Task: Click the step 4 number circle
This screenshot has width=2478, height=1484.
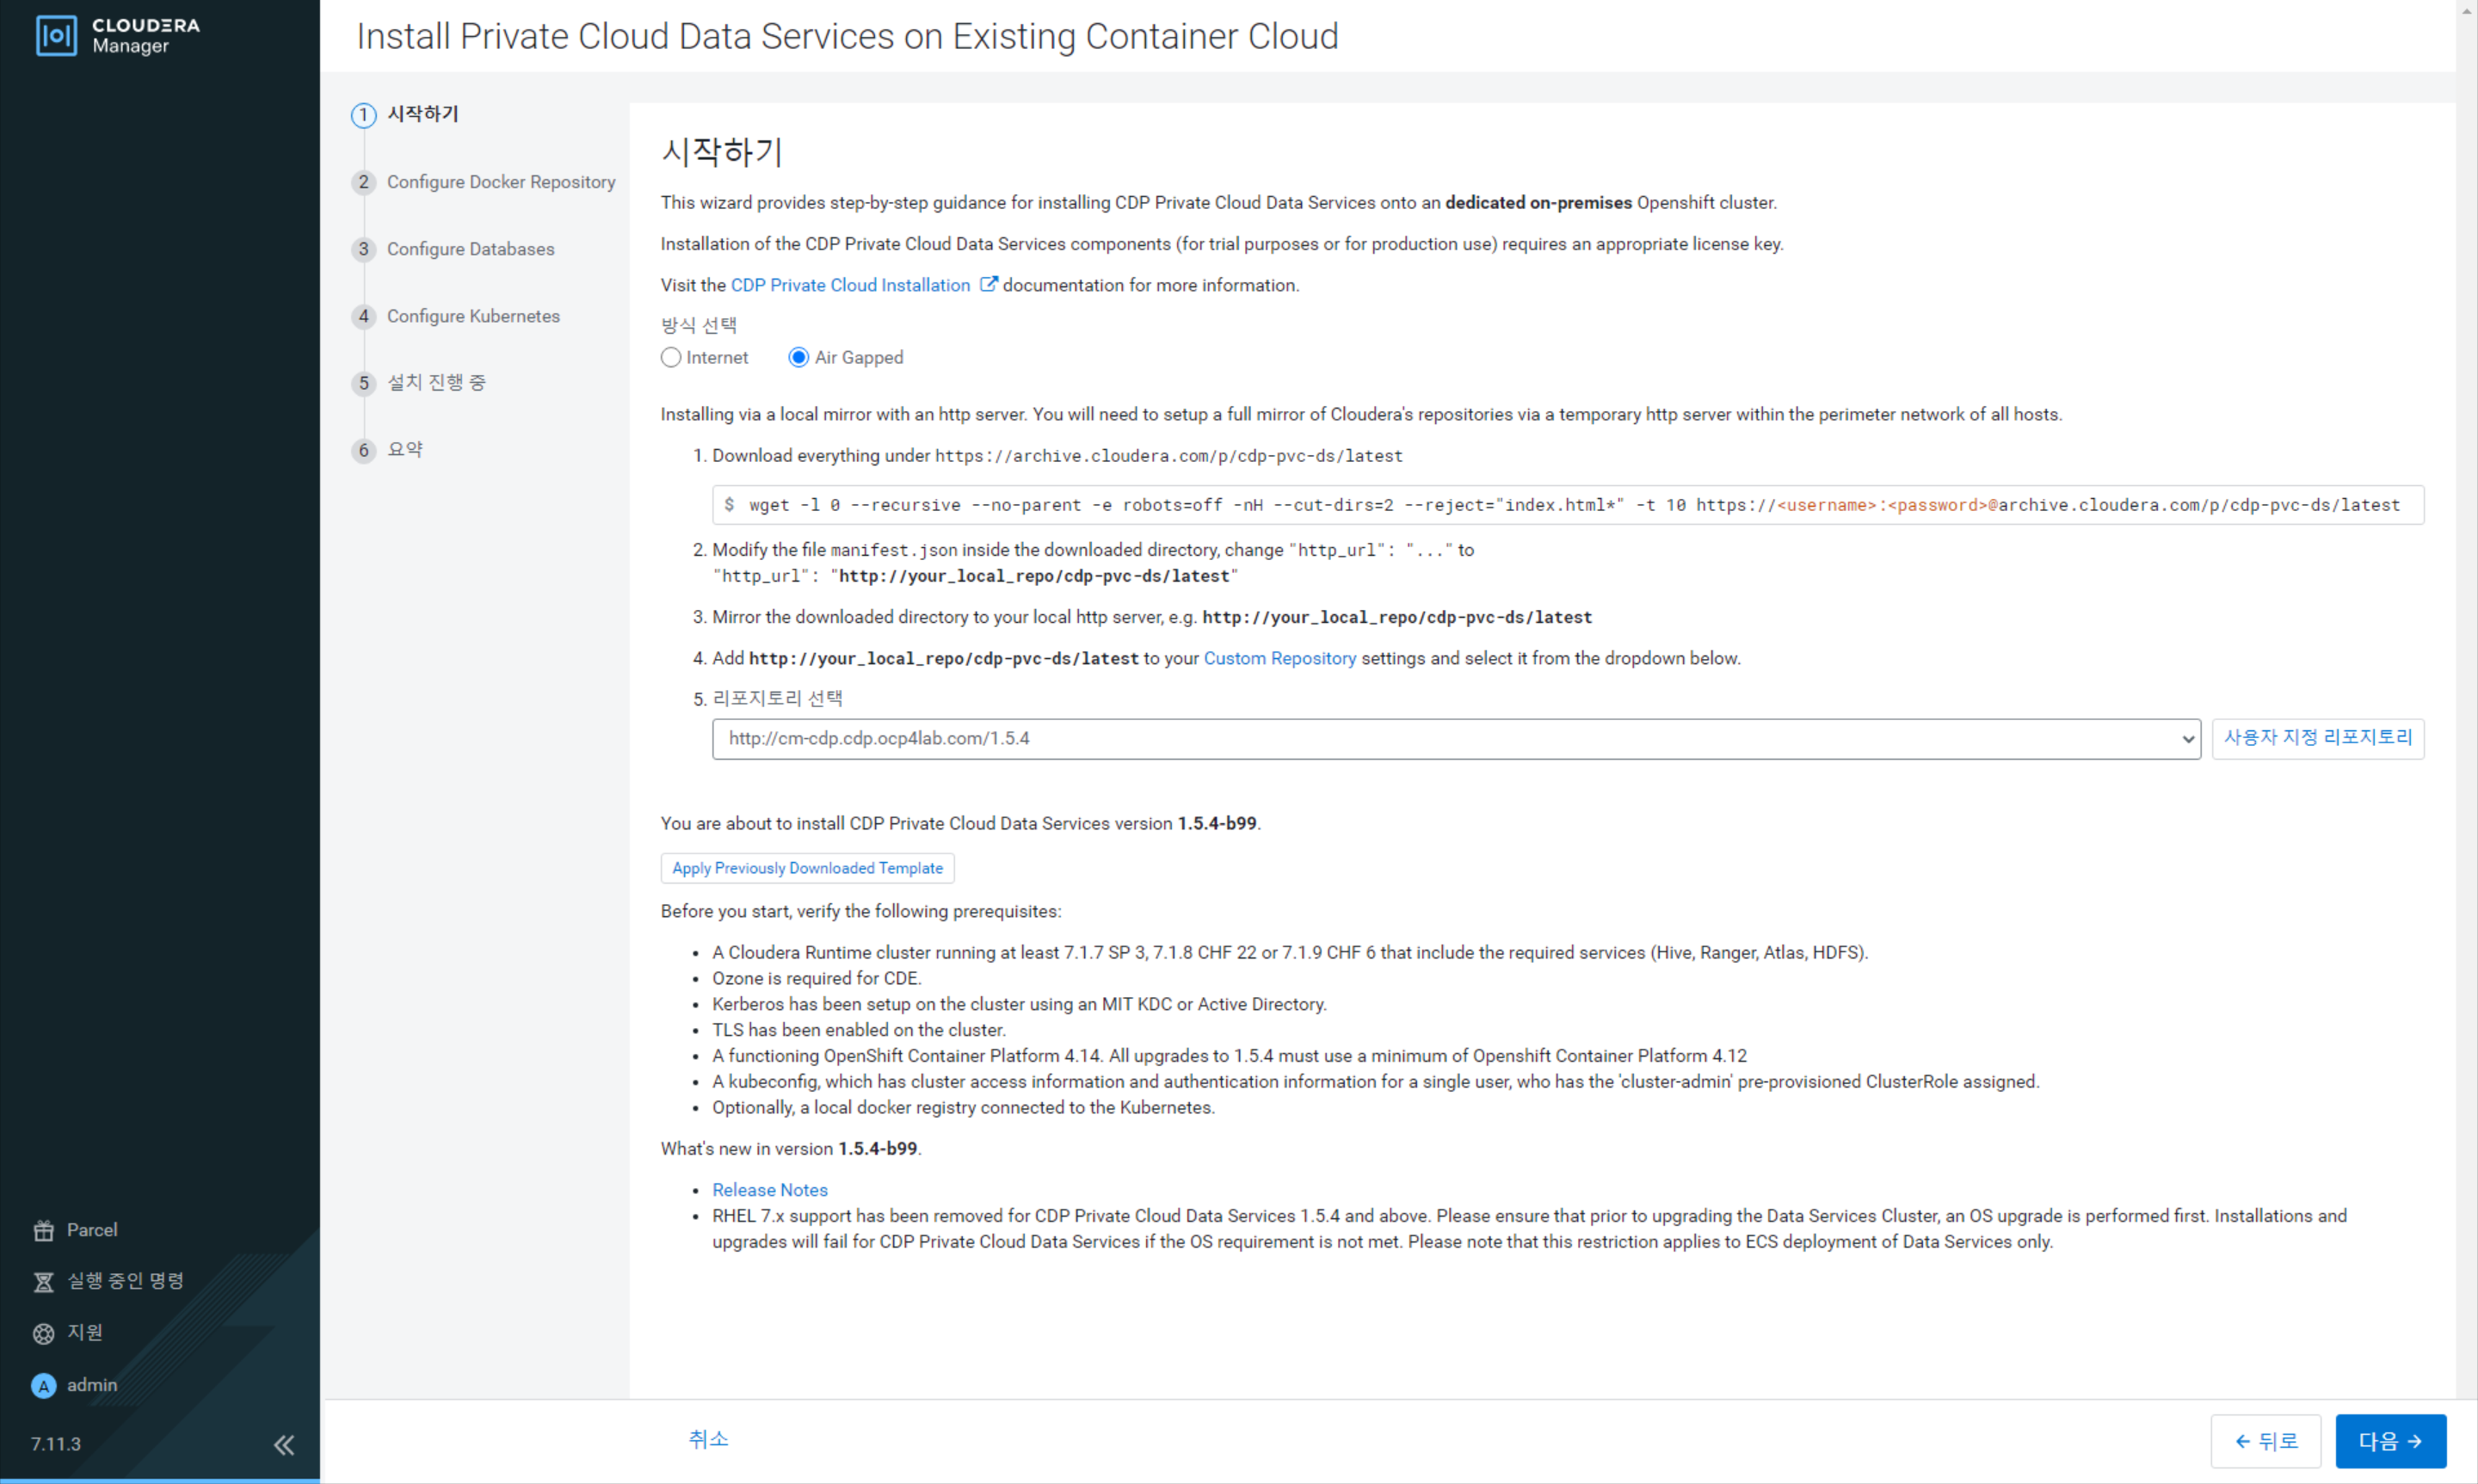Action: tap(363, 316)
